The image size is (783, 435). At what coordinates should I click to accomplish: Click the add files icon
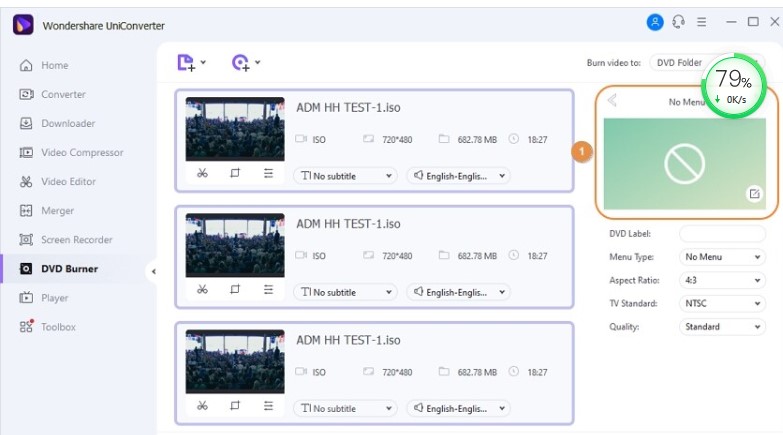[x=186, y=63]
